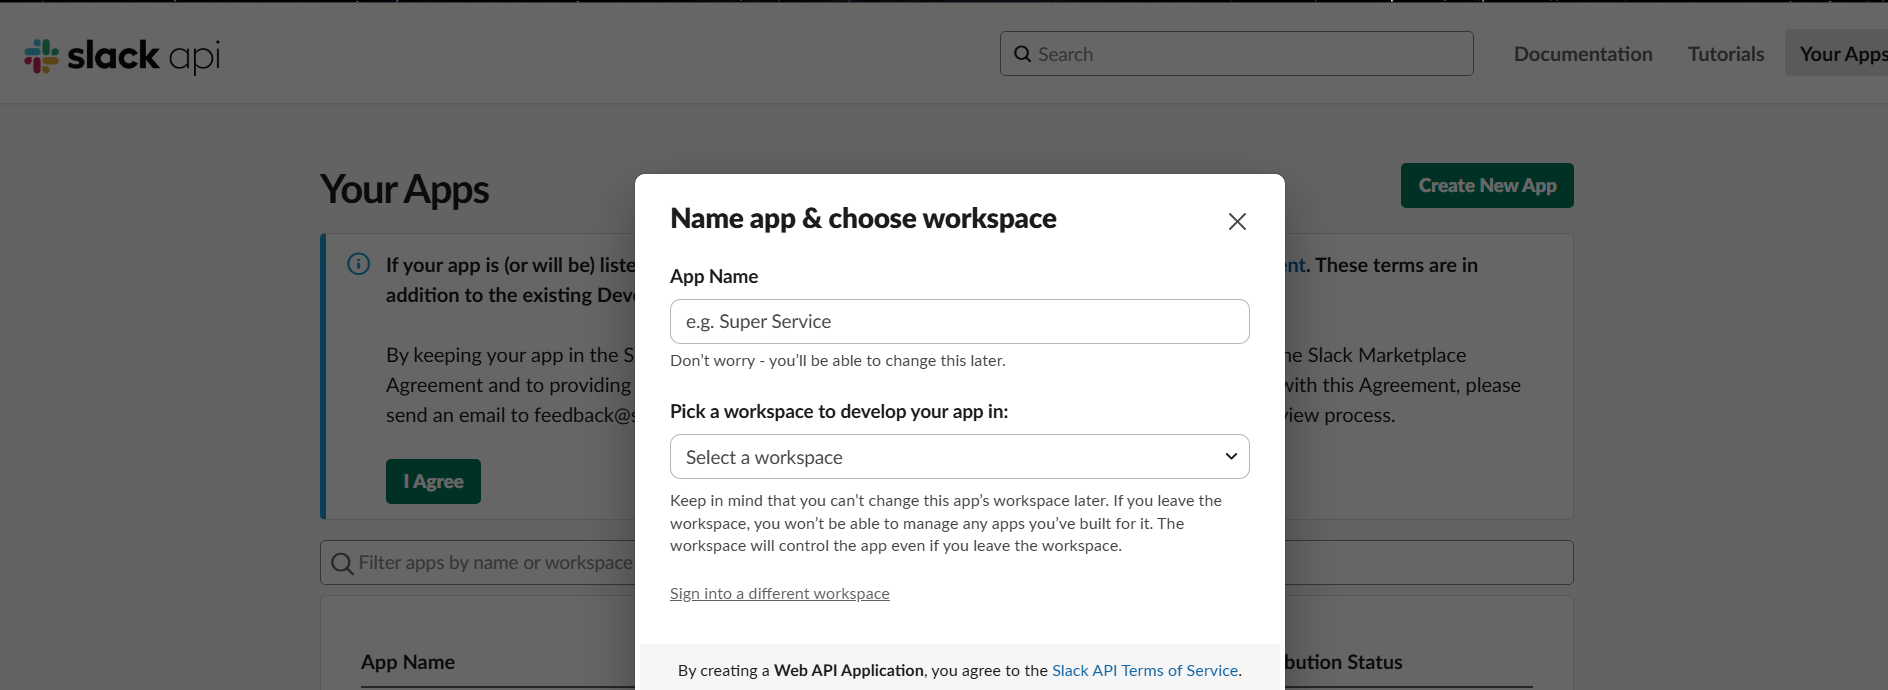The height and width of the screenshot is (690, 1888).
Task: Focus the Filter apps by name field
Action: tap(947, 563)
